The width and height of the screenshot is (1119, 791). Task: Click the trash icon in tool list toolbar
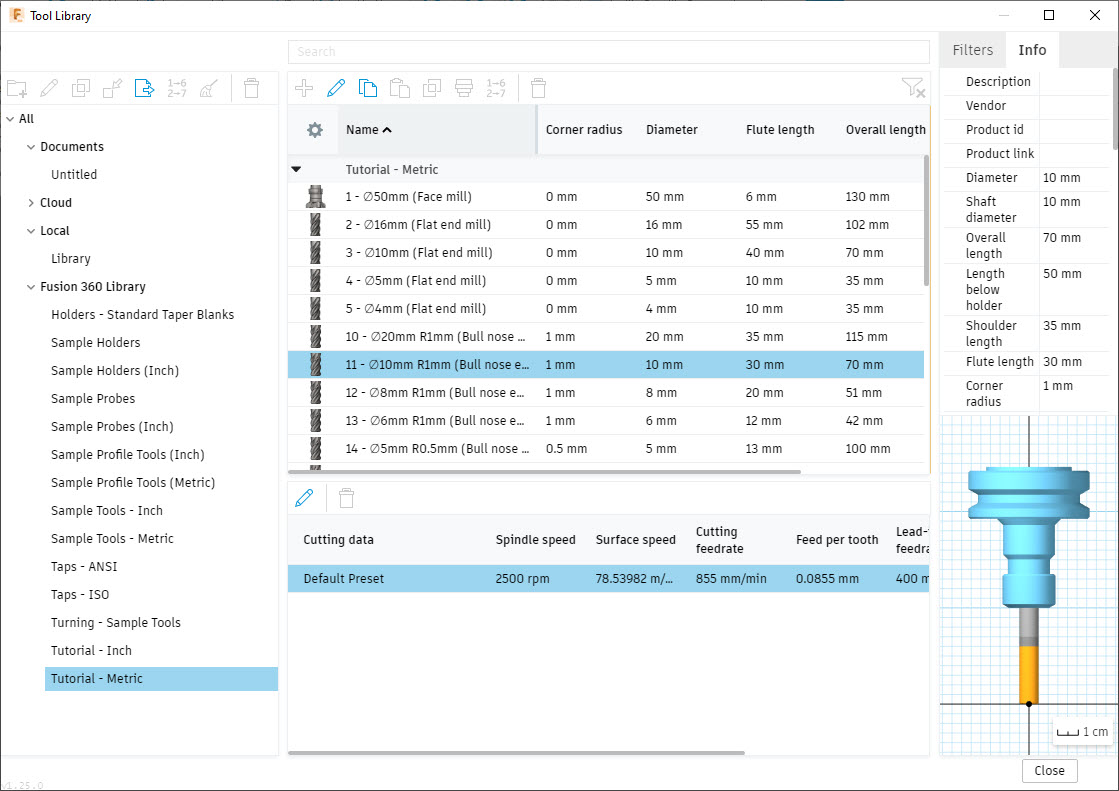(539, 88)
